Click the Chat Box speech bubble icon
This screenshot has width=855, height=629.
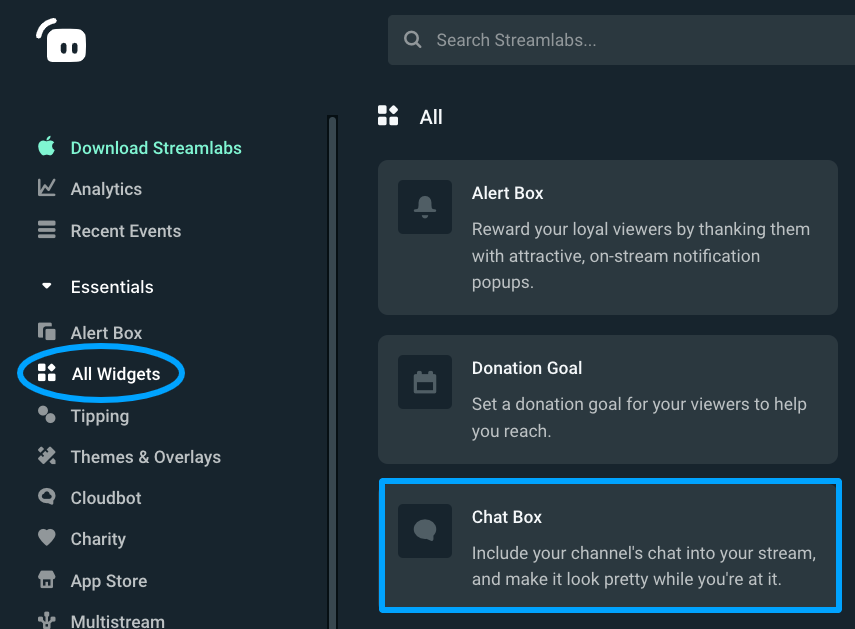(425, 530)
